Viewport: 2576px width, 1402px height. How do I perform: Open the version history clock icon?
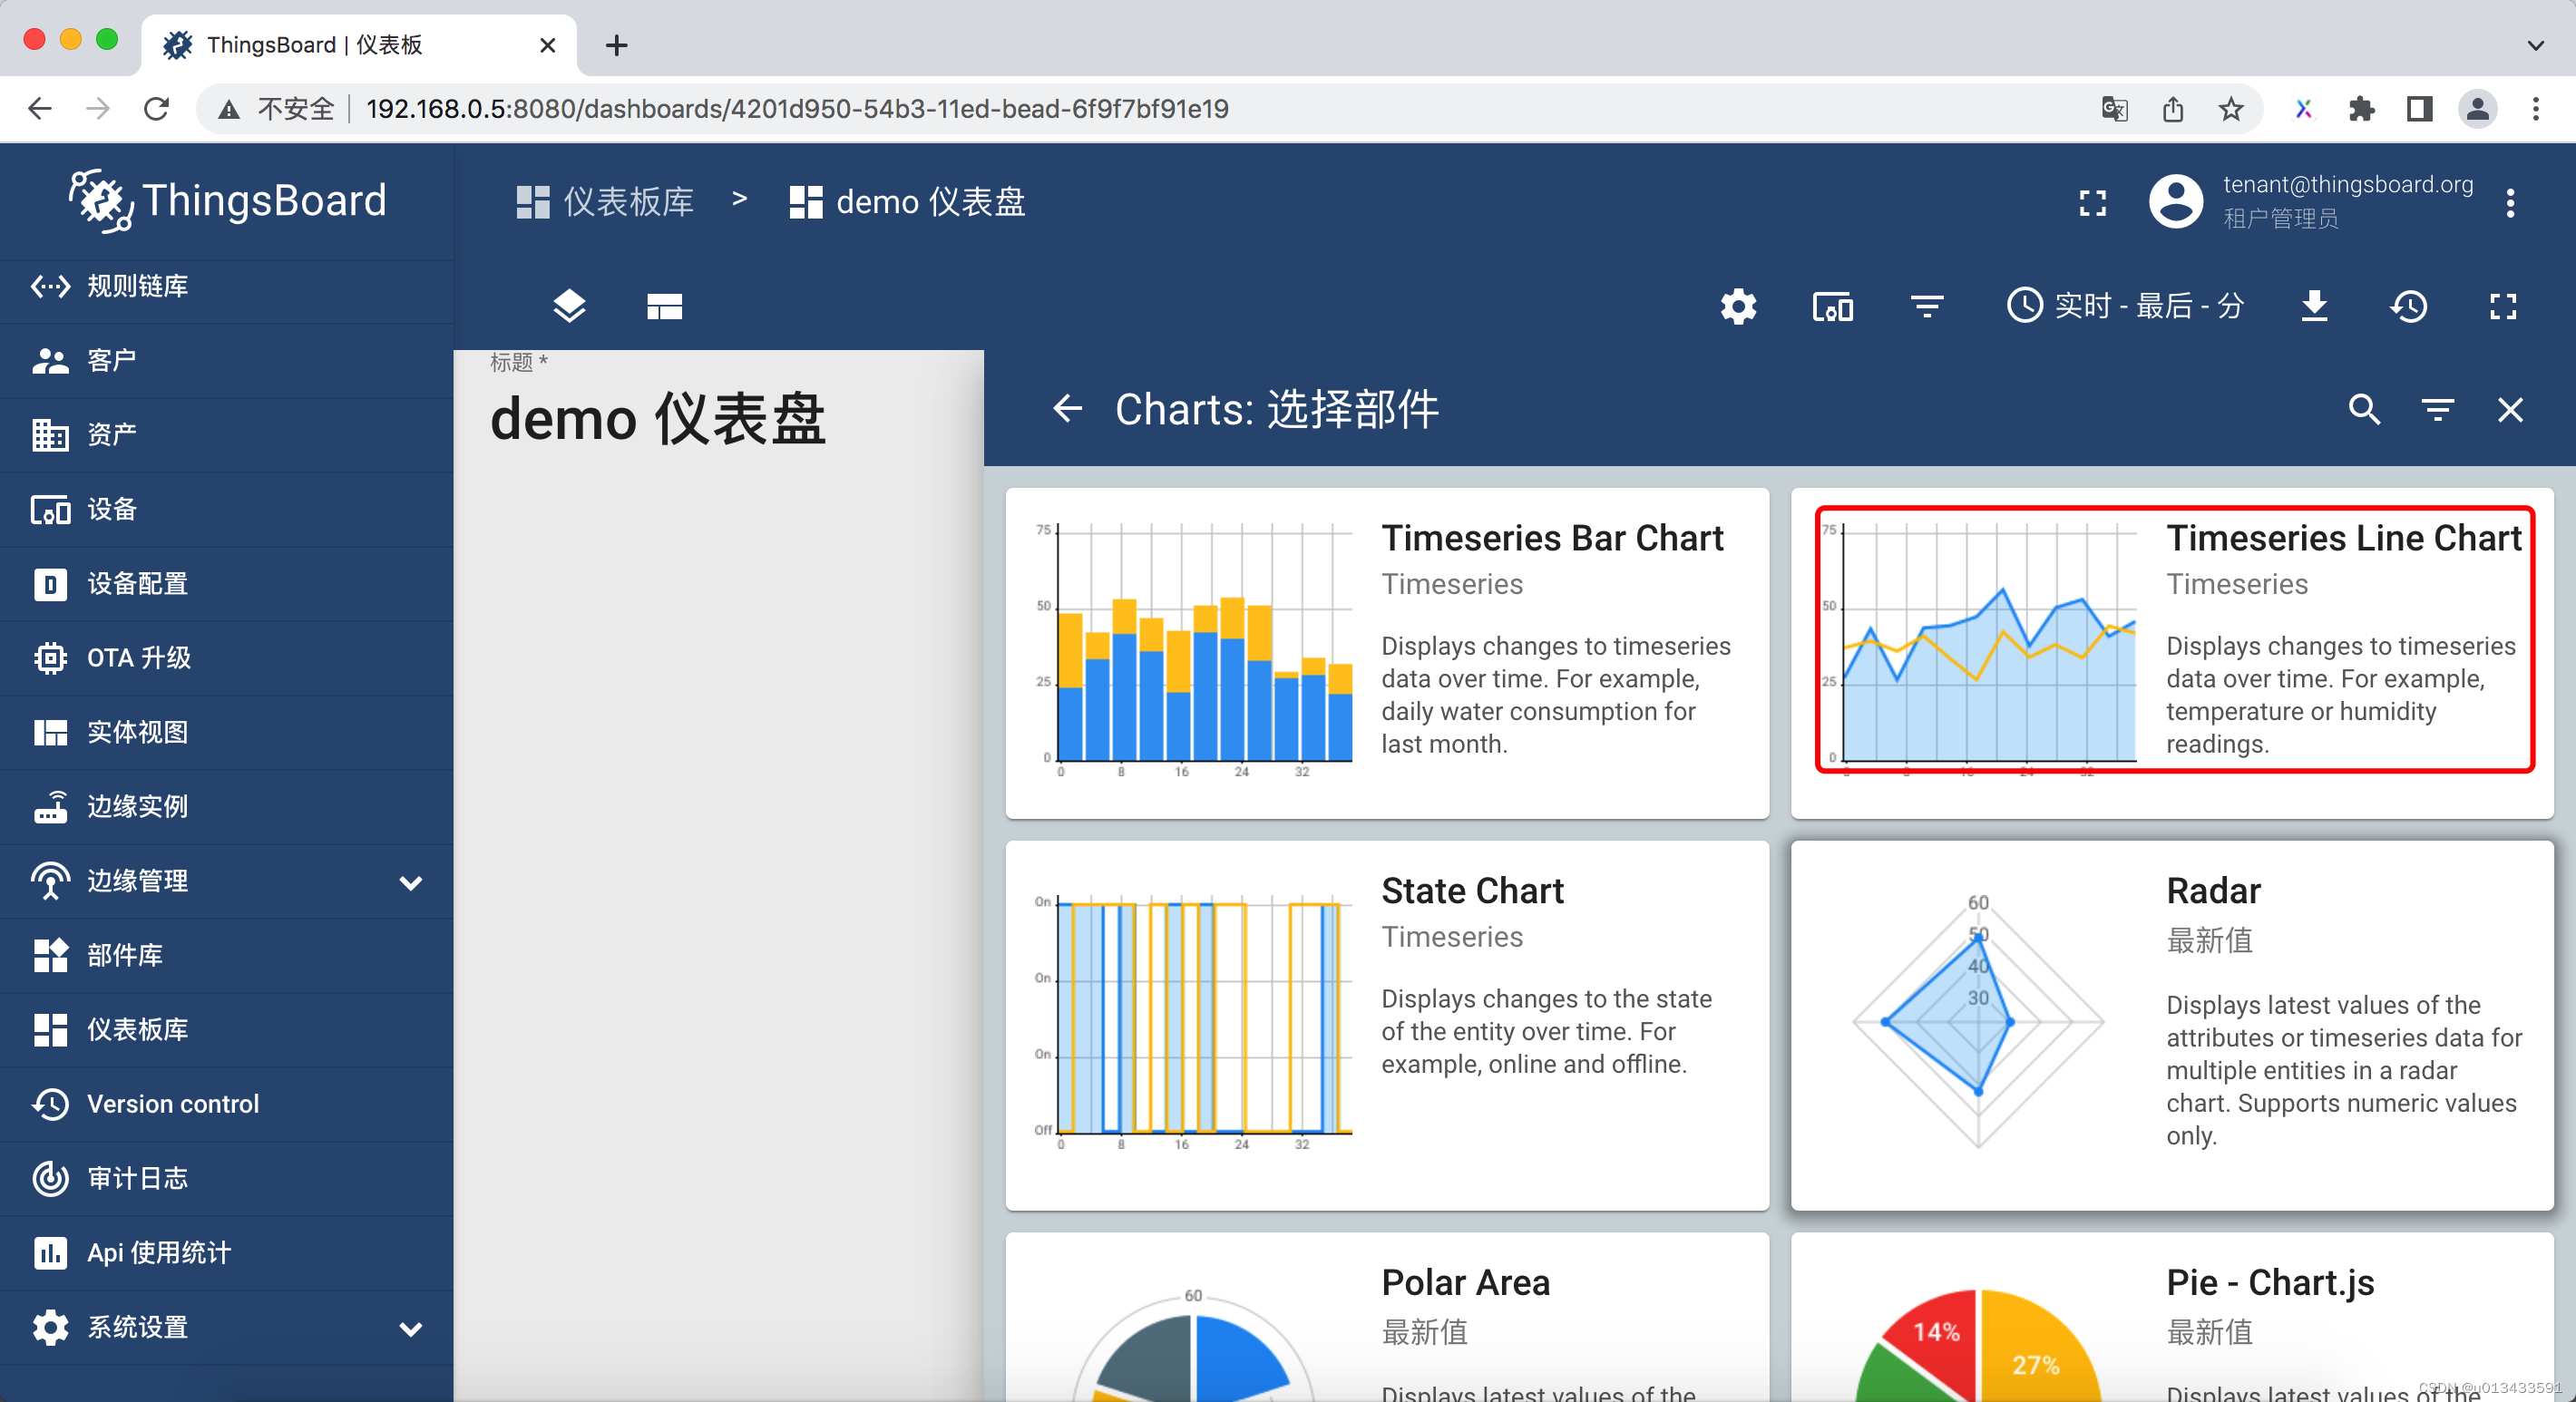click(2409, 306)
